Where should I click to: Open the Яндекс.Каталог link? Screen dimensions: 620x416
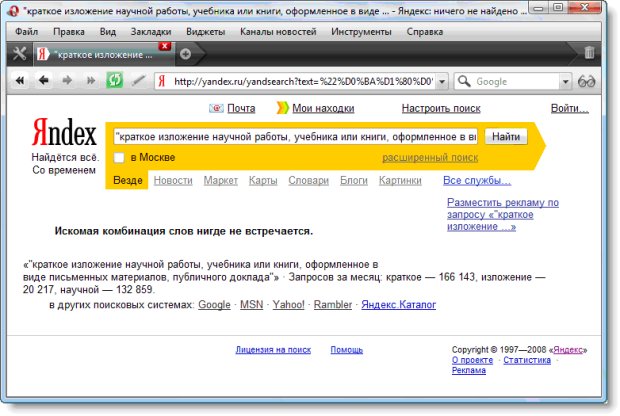click(x=399, y=304)
